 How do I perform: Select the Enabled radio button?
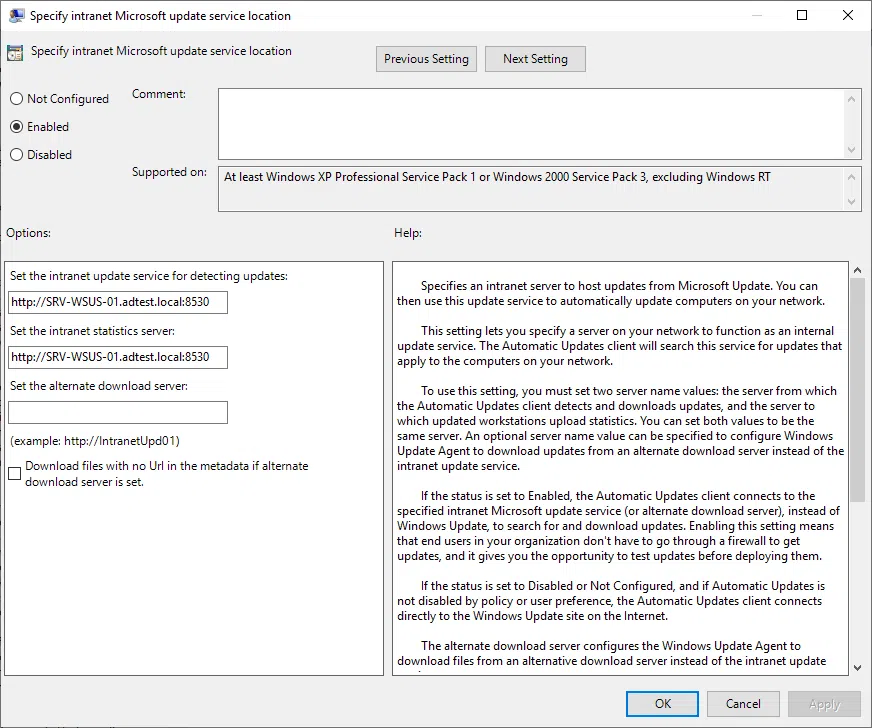(x=16, y=127)
